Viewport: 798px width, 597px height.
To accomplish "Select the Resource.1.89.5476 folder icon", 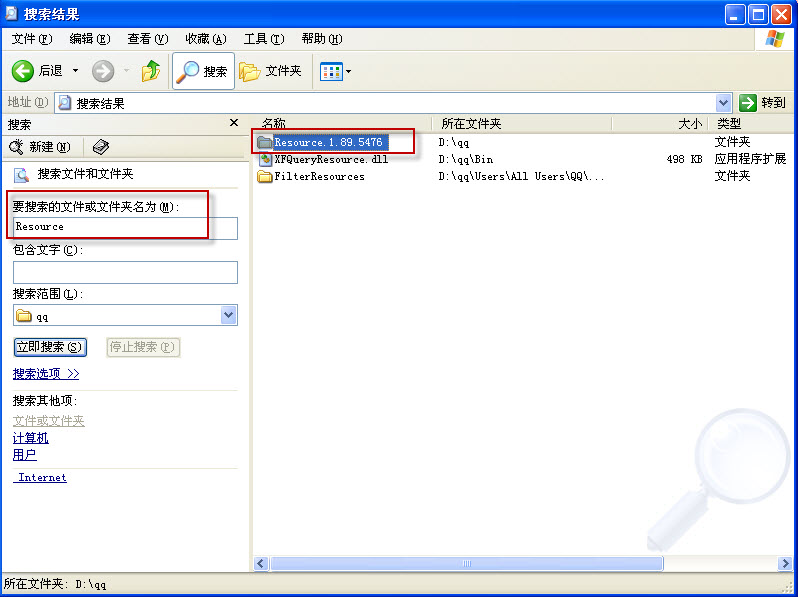I will pyautogui.click(x=265, y=143).
